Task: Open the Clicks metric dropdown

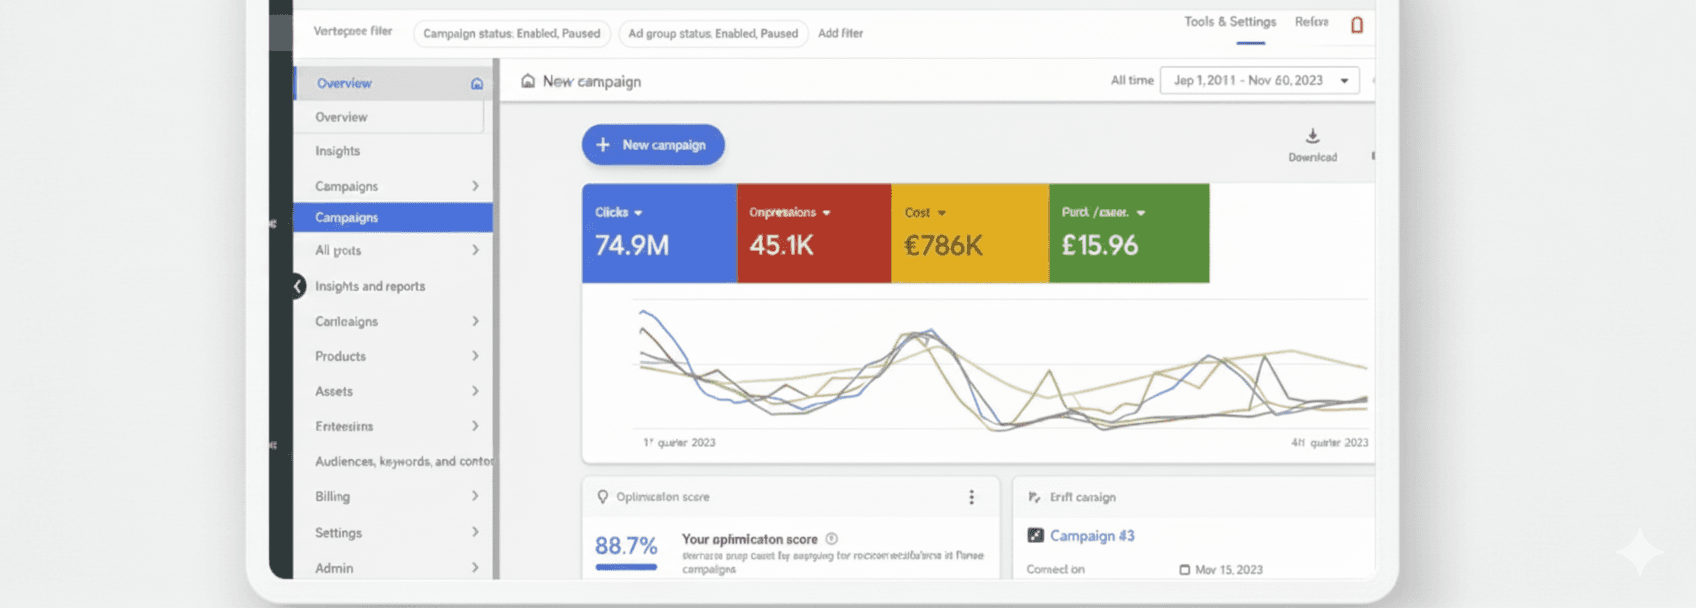Action: click(x=638, y=213)
